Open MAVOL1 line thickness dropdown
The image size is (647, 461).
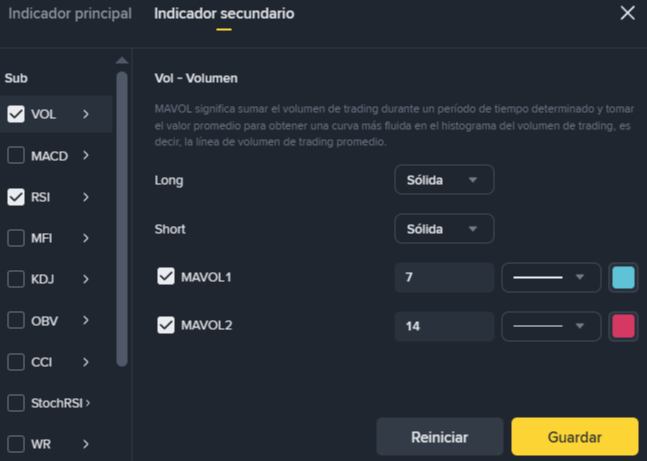coord(550,277)
